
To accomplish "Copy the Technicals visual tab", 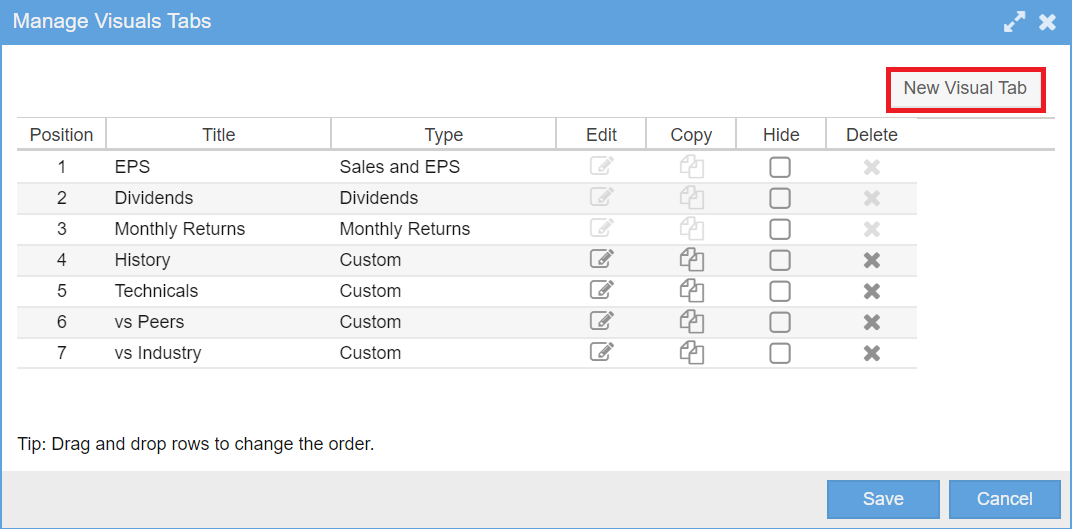I will pos(692,291).
